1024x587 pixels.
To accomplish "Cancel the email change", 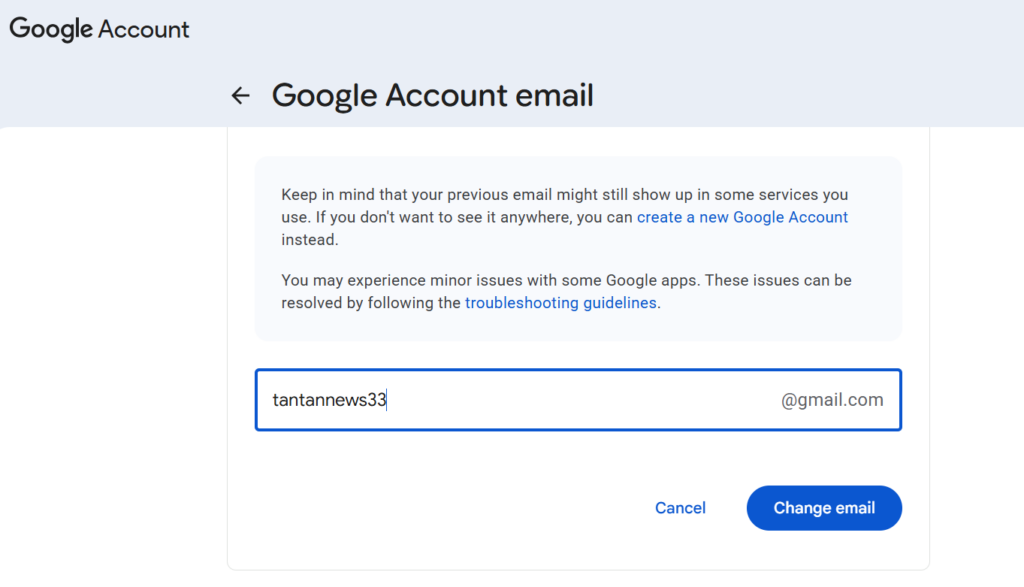I will pos(680,508).
